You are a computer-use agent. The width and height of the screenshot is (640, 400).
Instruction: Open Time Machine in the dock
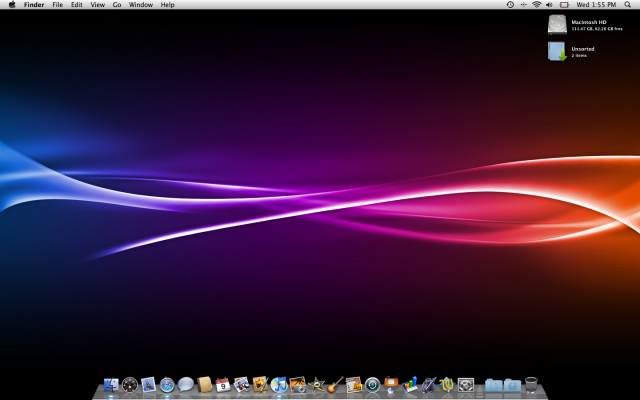pos(373,385)
